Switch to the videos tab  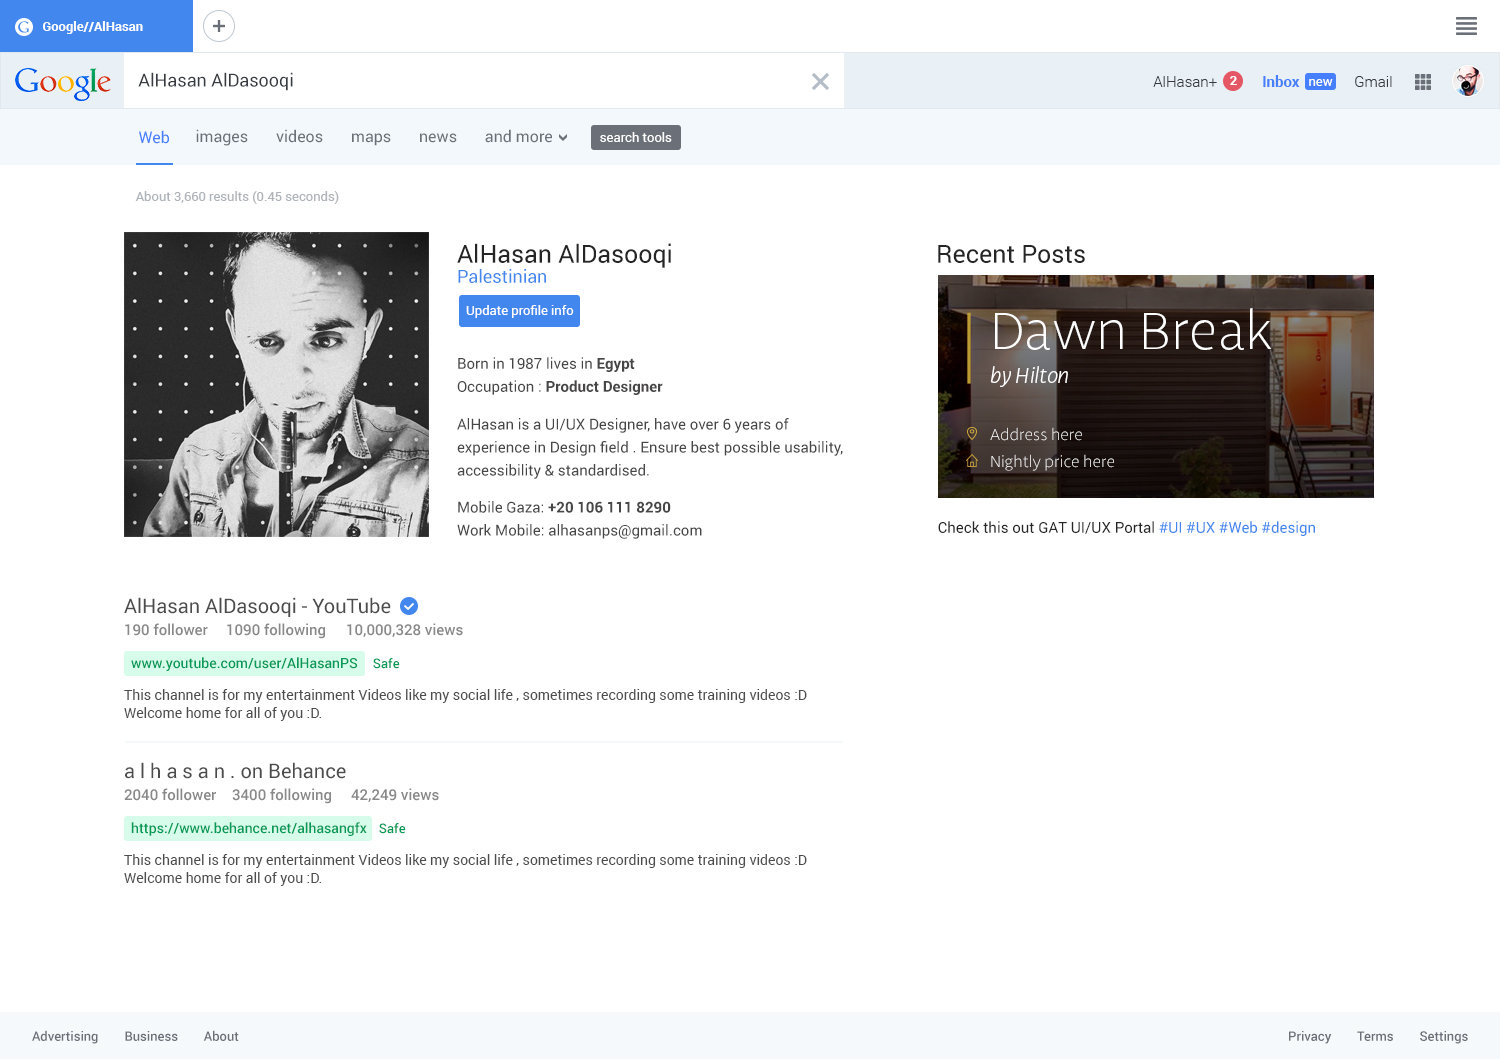point(299,137)
